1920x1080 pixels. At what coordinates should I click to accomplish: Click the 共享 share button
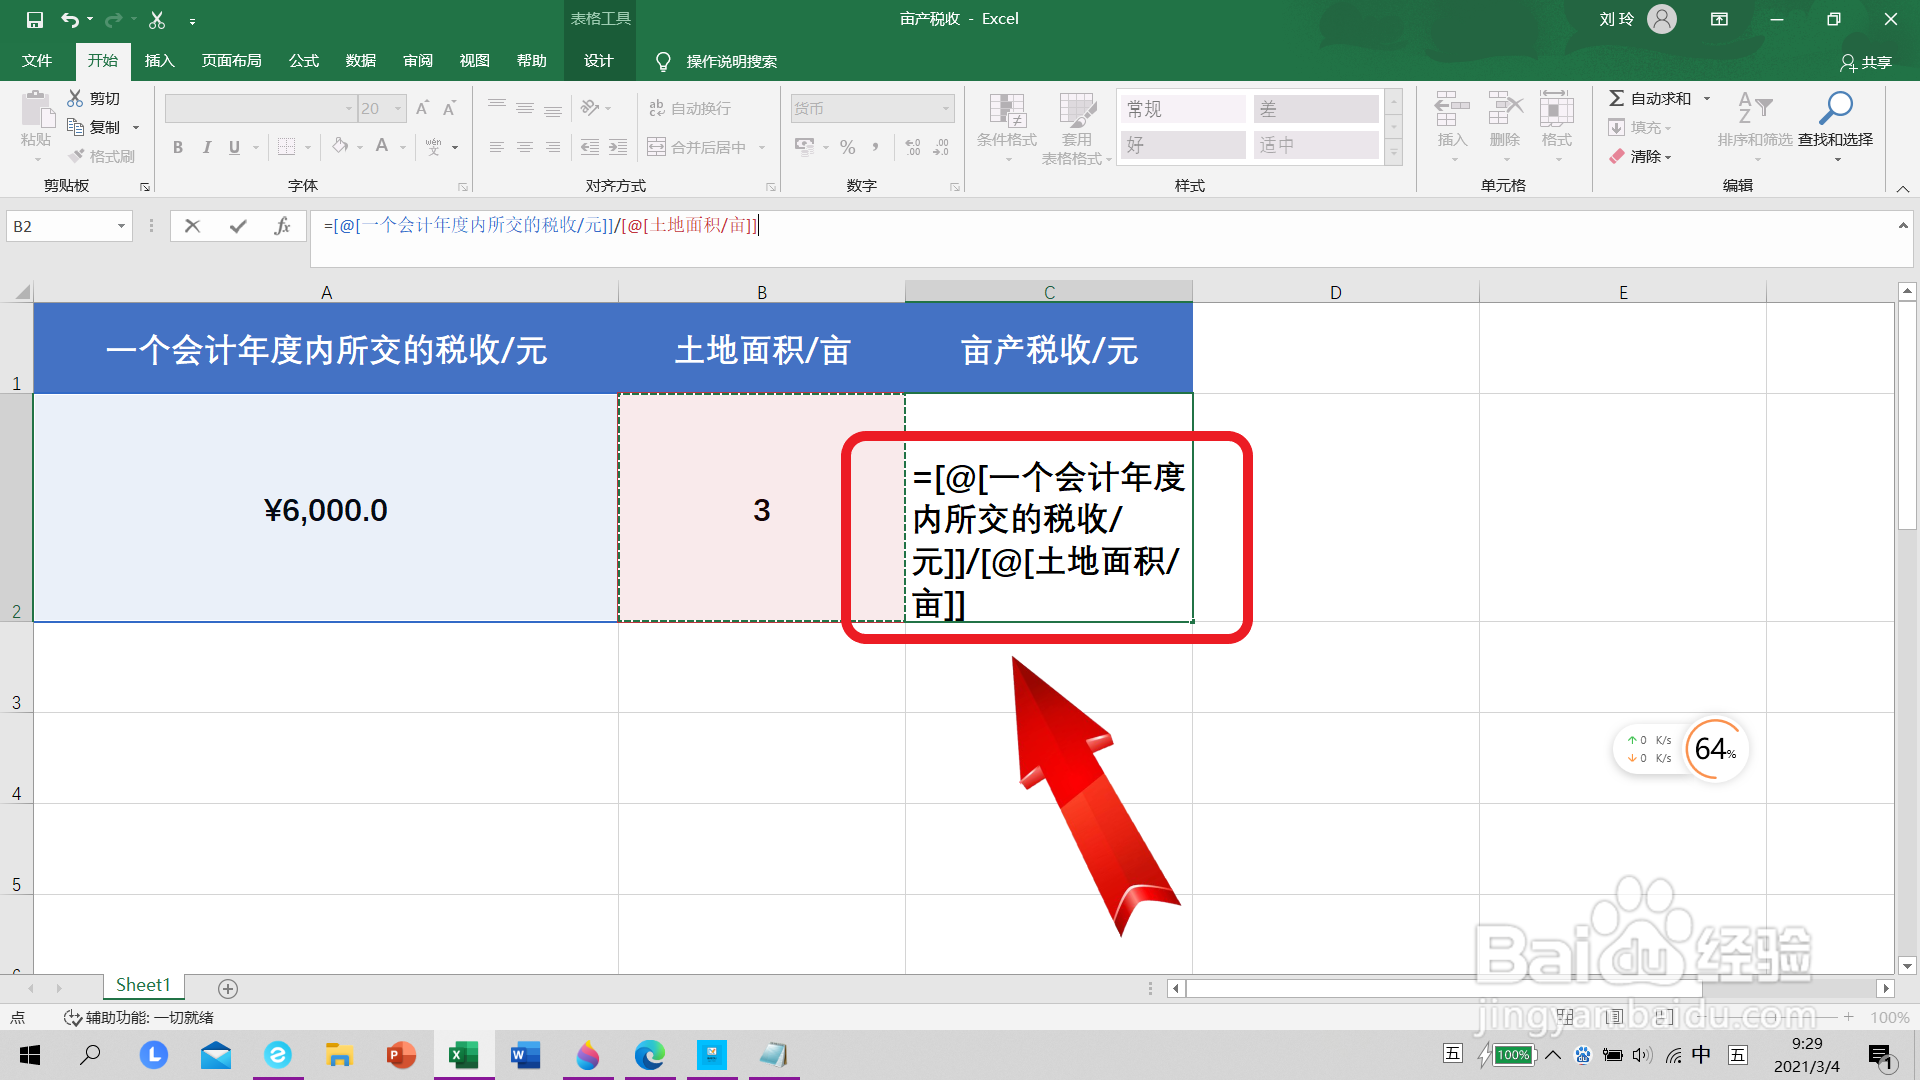click(x=1866, y=62)
